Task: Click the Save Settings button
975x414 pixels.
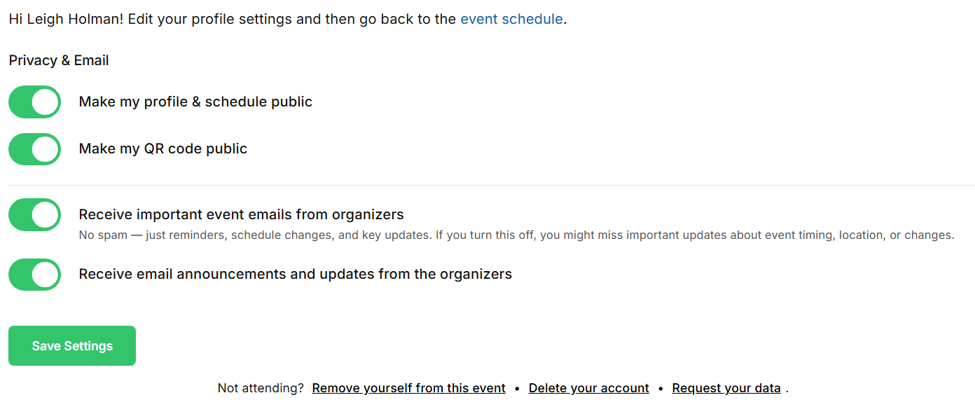Action: tap(72, 346)
